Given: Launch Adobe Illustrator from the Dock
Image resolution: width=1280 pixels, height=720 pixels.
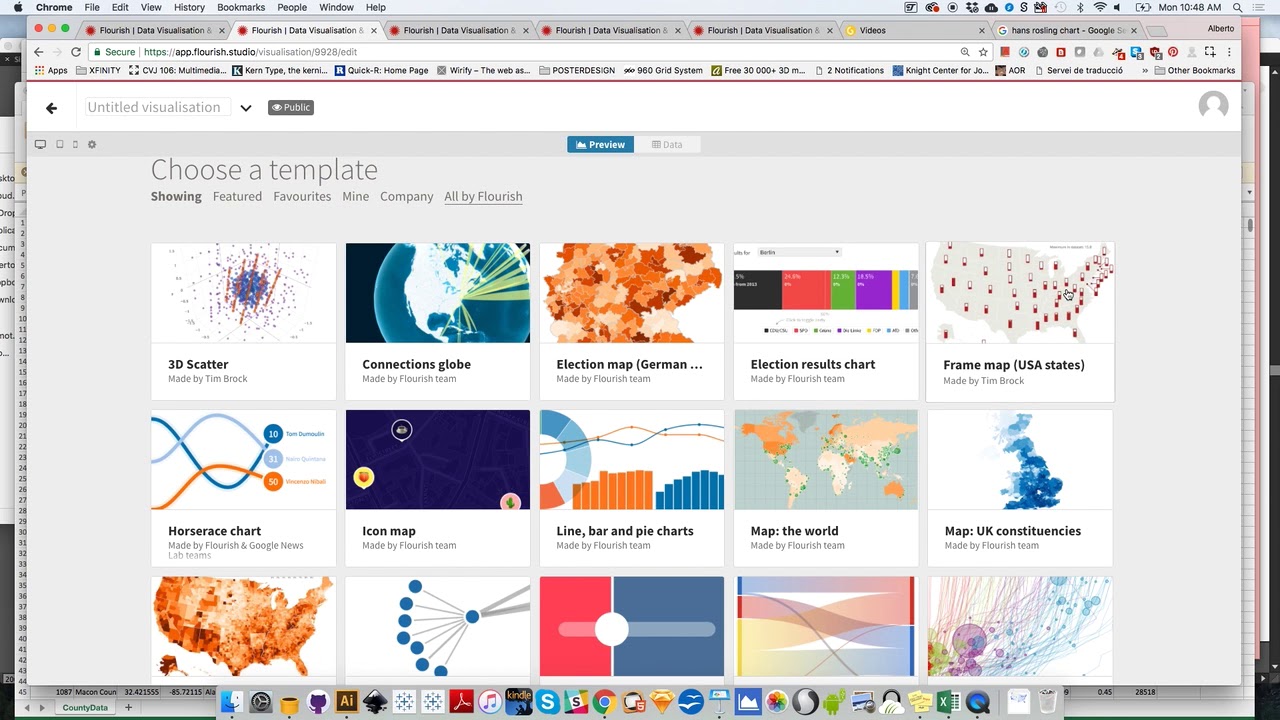Looking at the screenshot, I should 347,702.
